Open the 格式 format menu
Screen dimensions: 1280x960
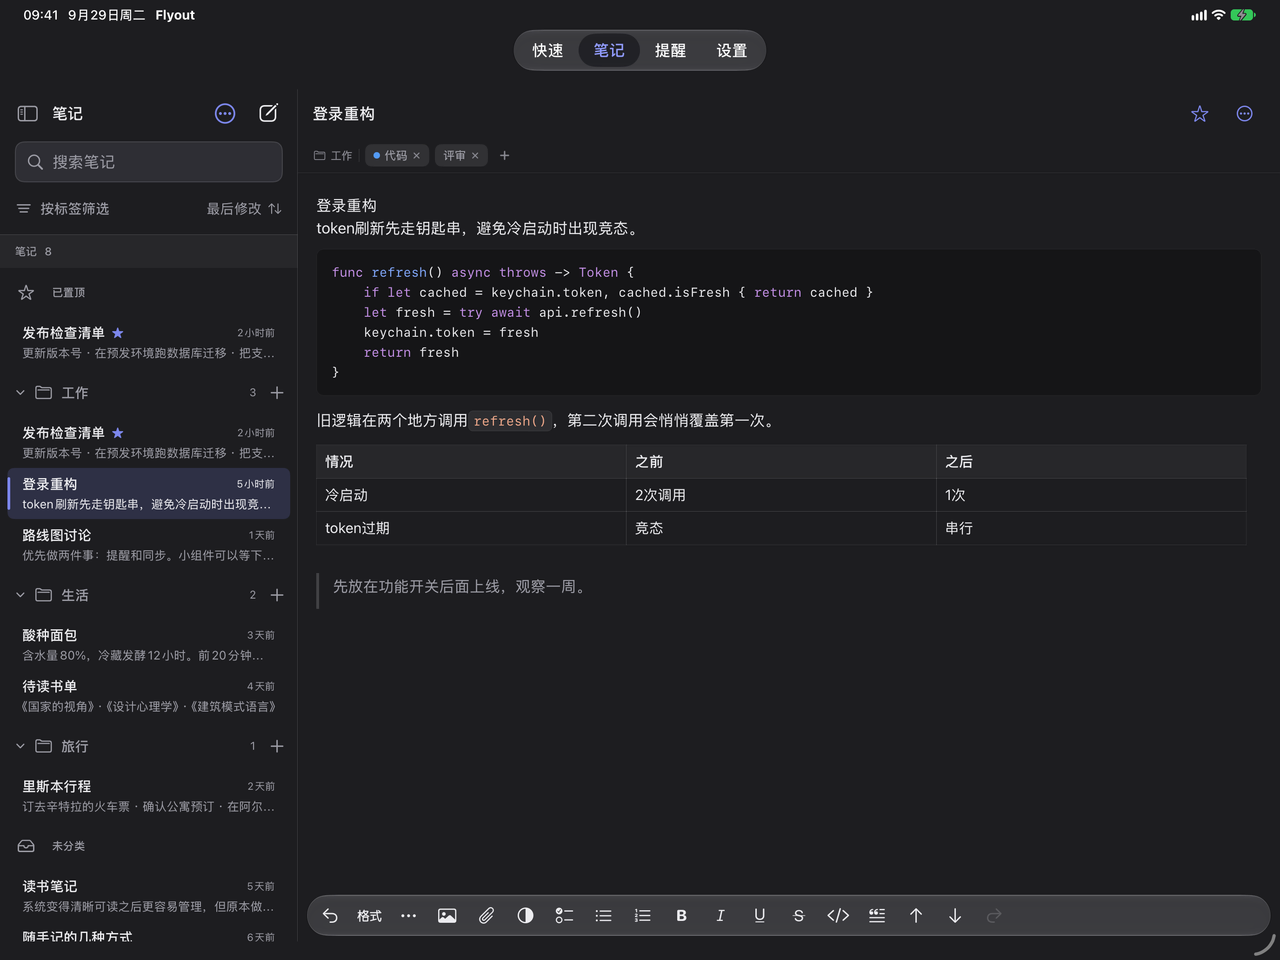369,916
